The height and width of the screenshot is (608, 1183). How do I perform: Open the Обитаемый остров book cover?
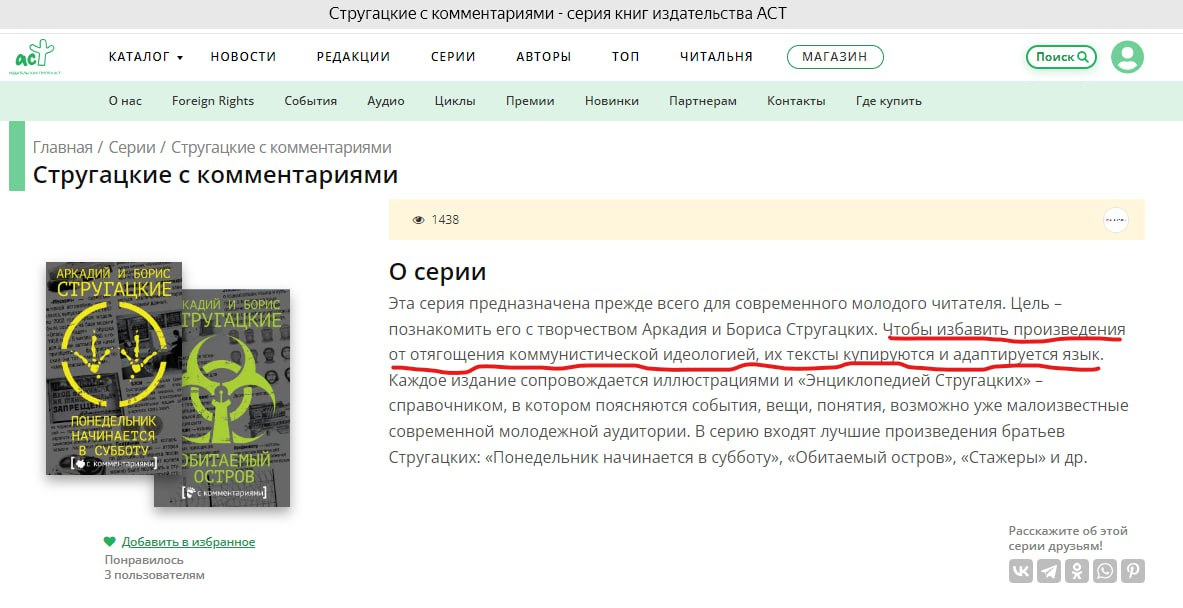coord(236,398)
